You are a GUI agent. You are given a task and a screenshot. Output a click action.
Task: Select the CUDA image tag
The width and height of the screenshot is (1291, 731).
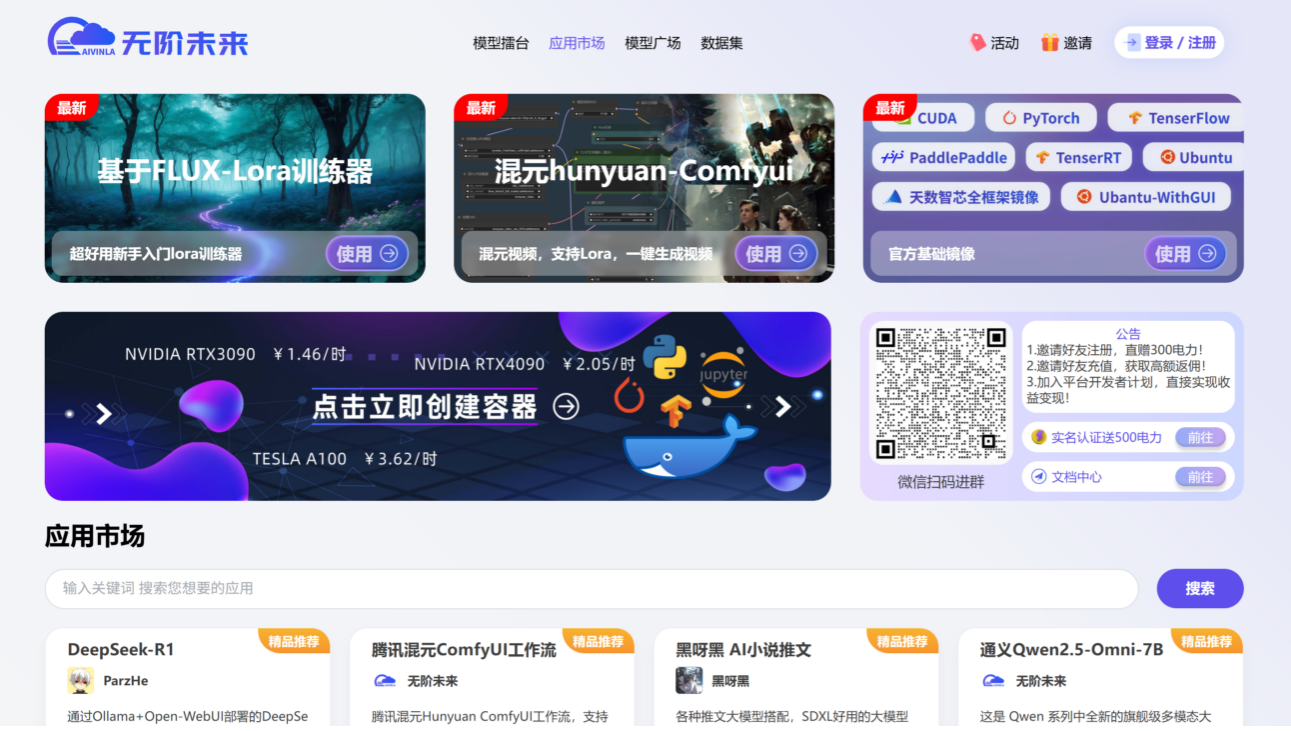pos(923,118)
